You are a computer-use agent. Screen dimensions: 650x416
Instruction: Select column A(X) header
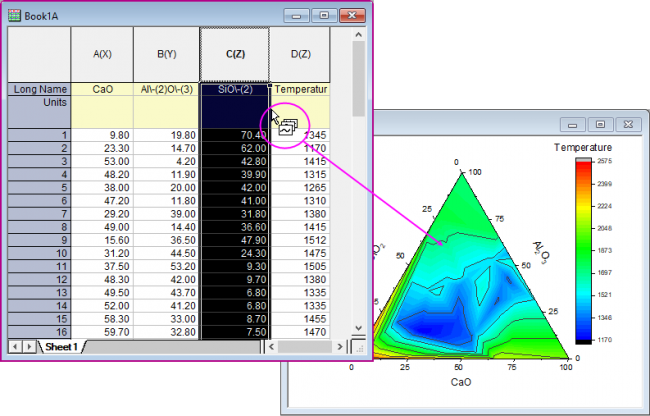101,54
